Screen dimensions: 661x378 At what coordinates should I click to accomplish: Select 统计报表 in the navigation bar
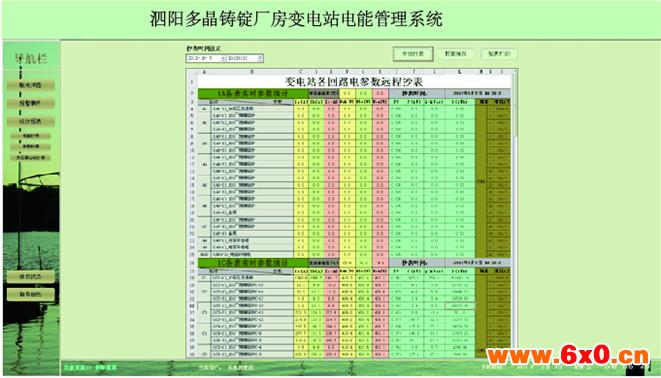coord(30,121)
